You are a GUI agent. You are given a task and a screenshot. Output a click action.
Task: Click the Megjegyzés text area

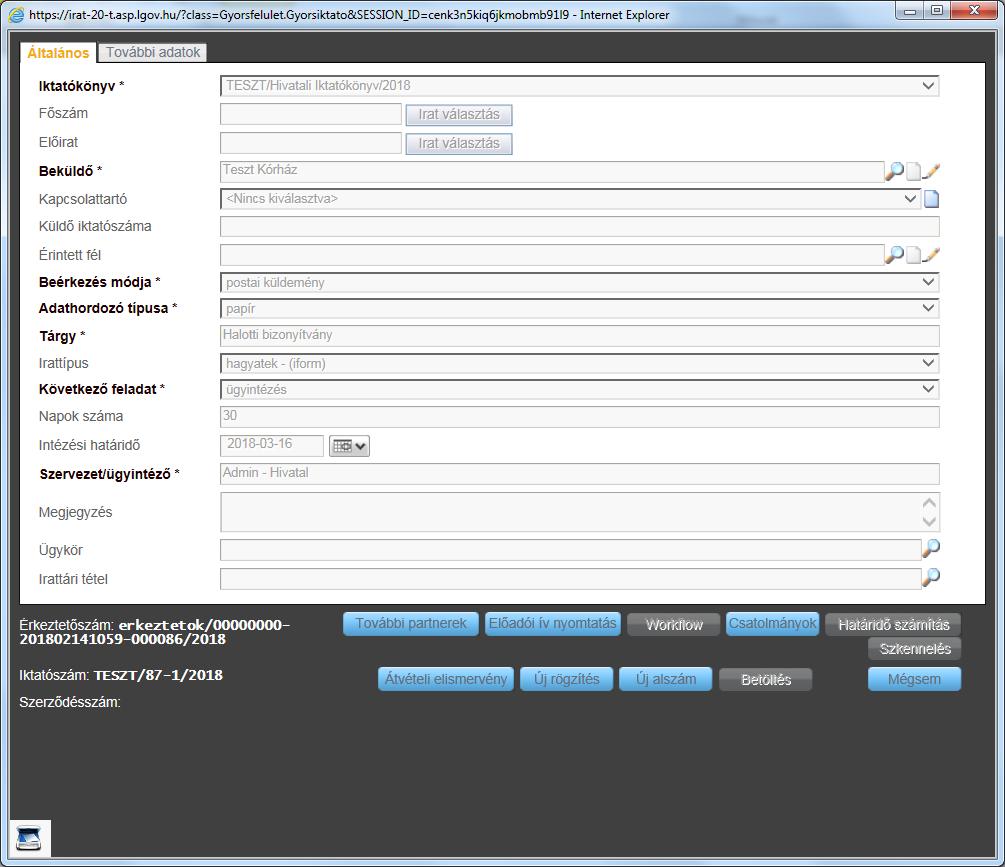pos(580,512)
